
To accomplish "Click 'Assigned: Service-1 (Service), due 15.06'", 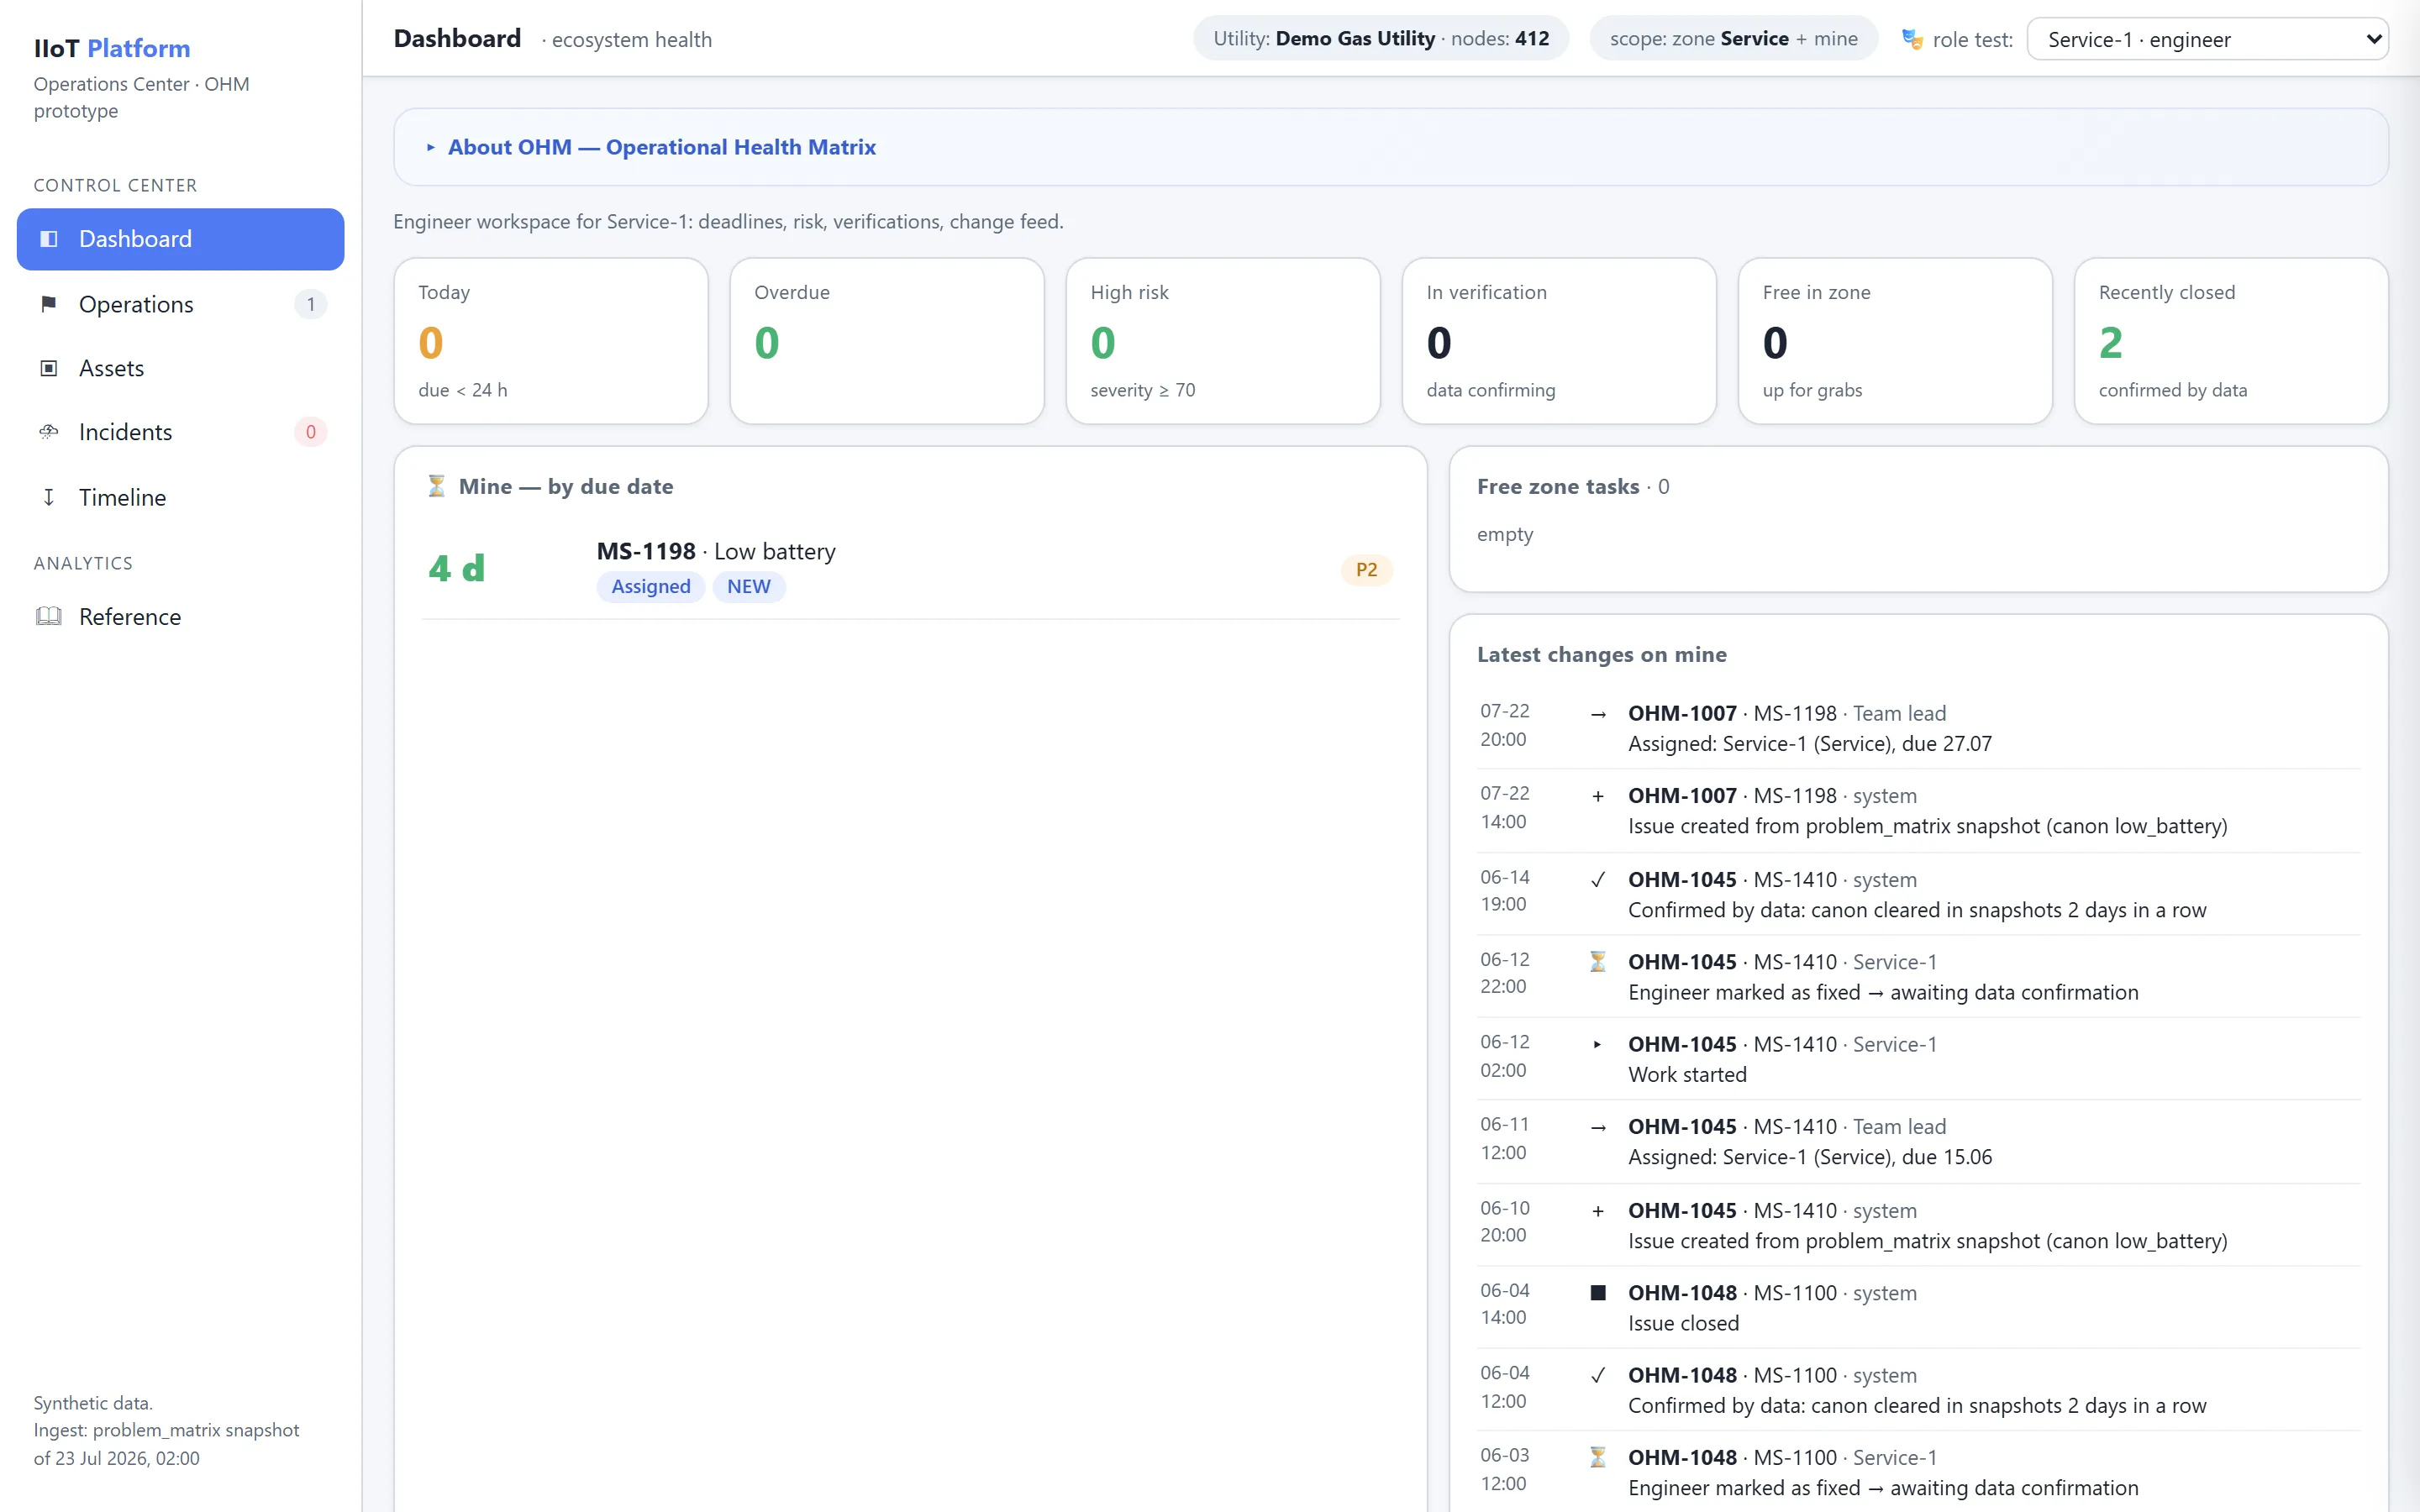I will [x=1810, y=1157].
